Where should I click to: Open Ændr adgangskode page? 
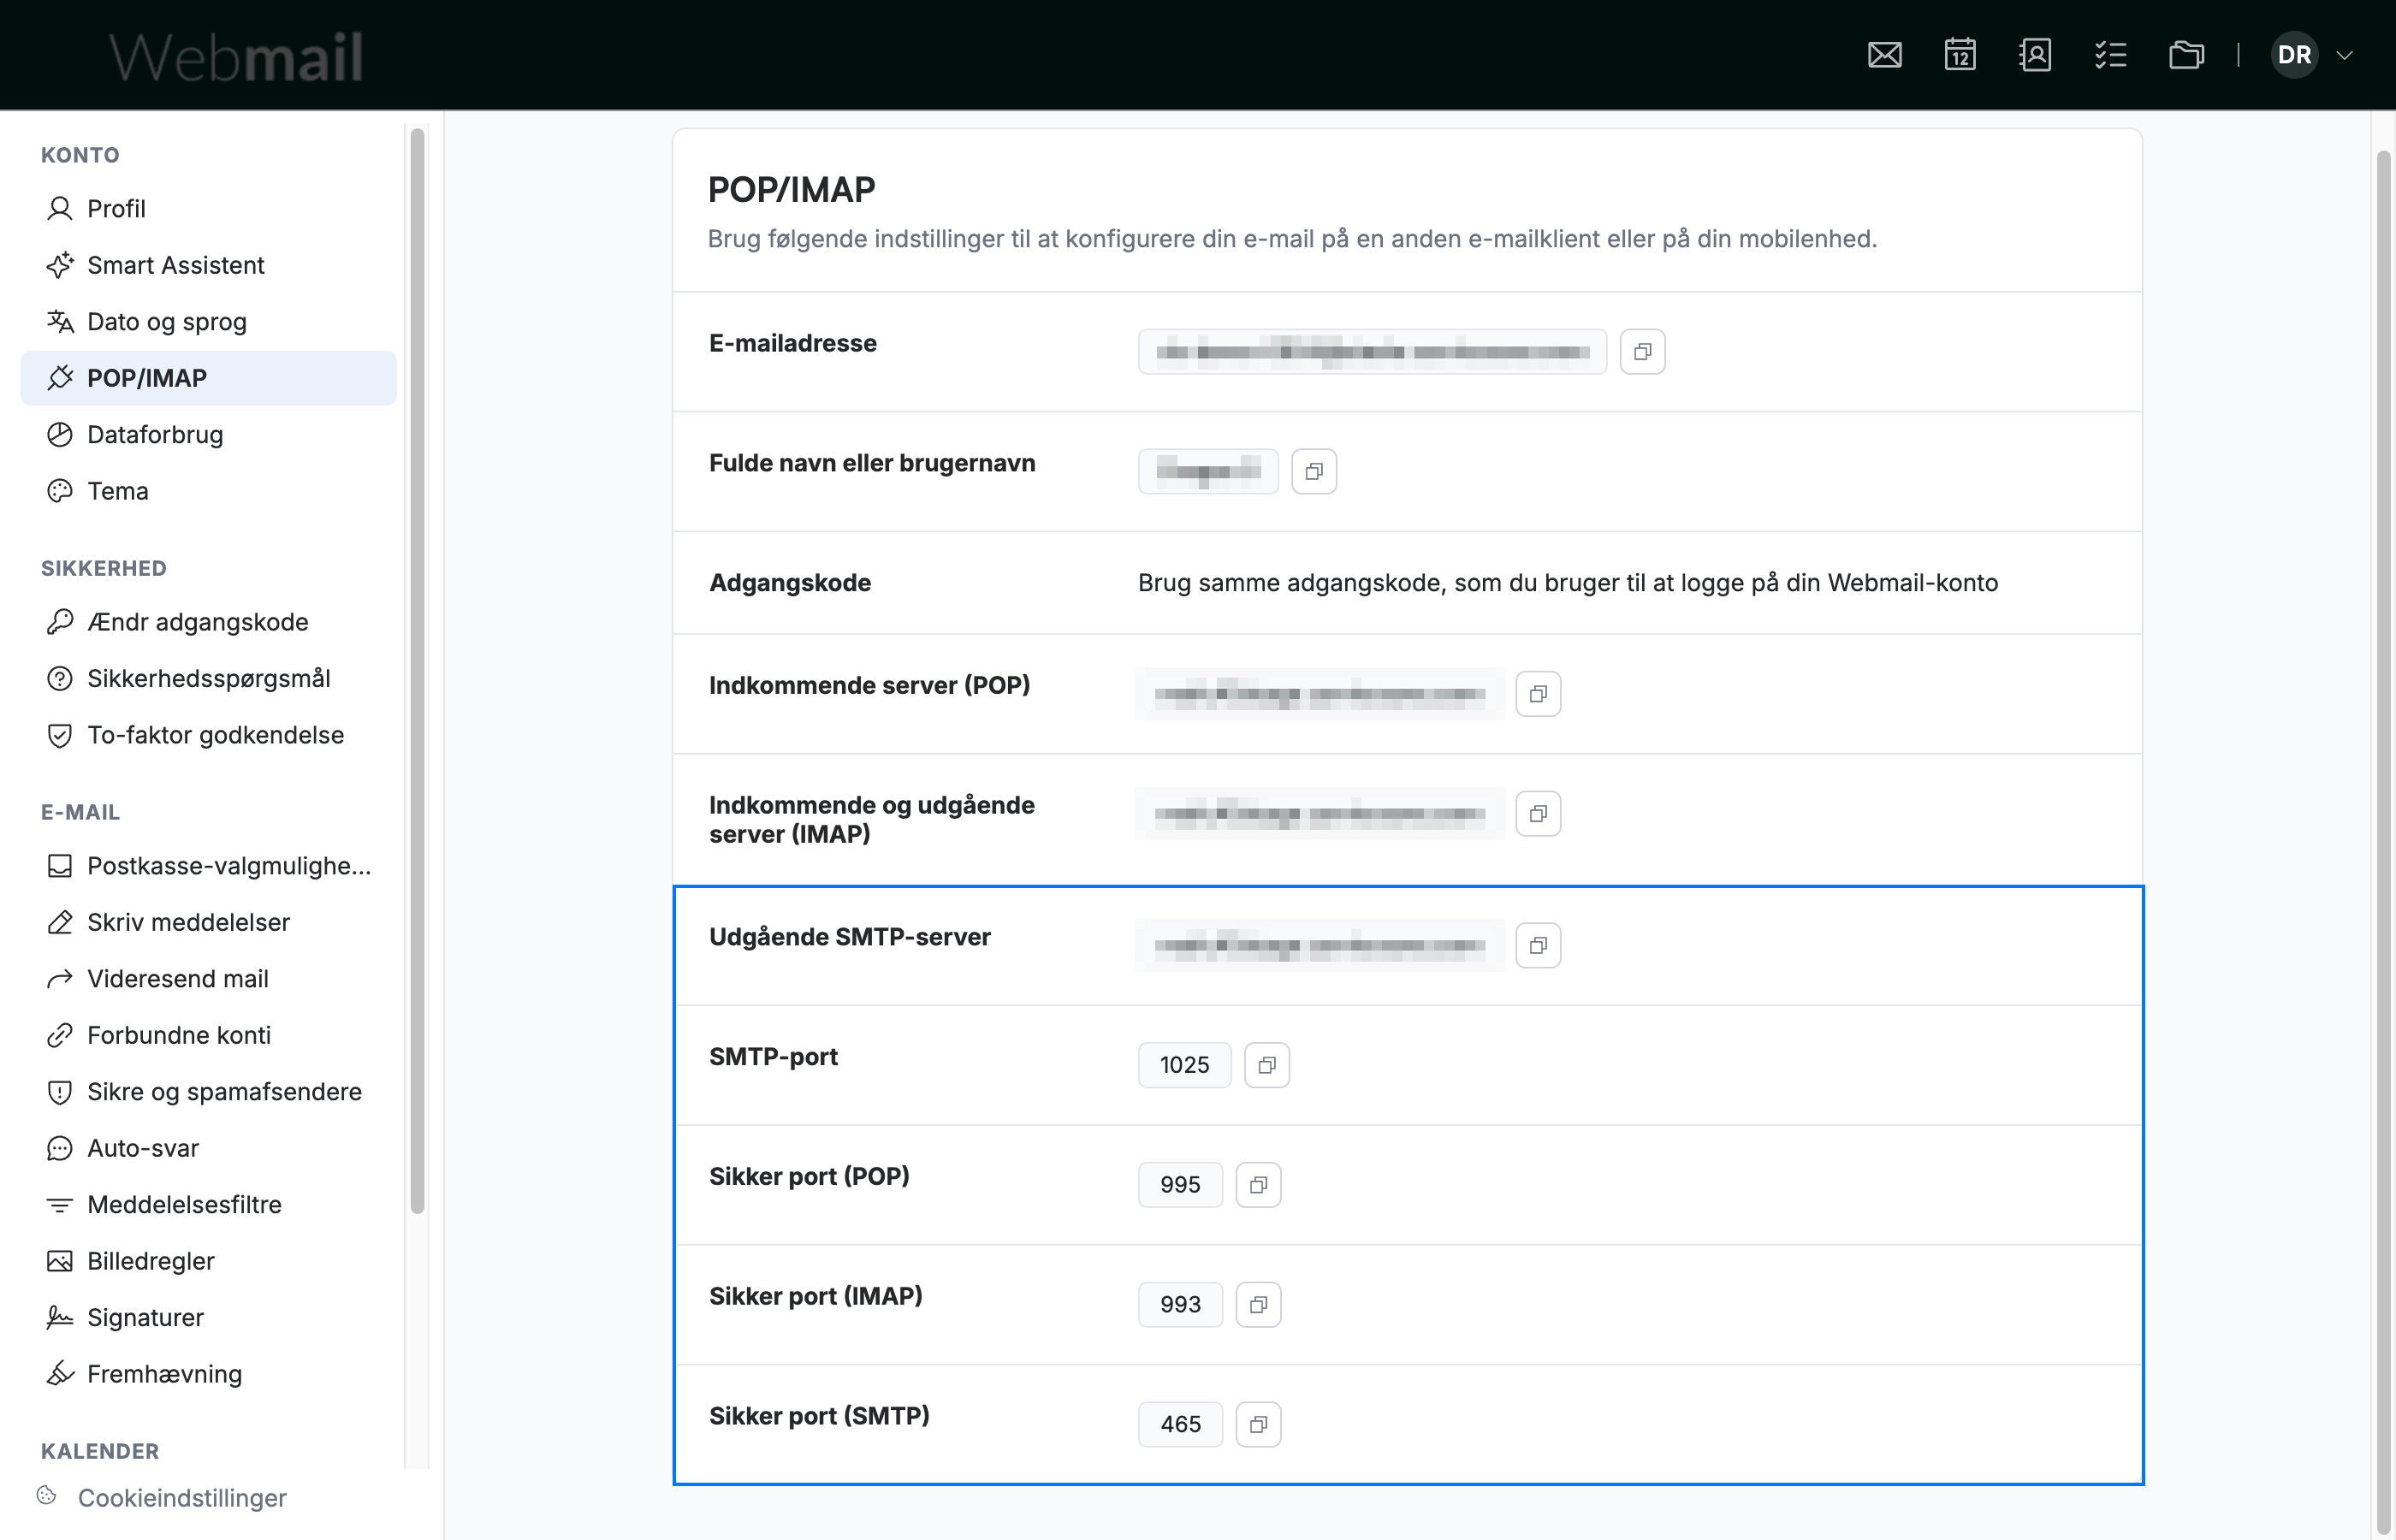pyautogui.click(x=208, y=622)
